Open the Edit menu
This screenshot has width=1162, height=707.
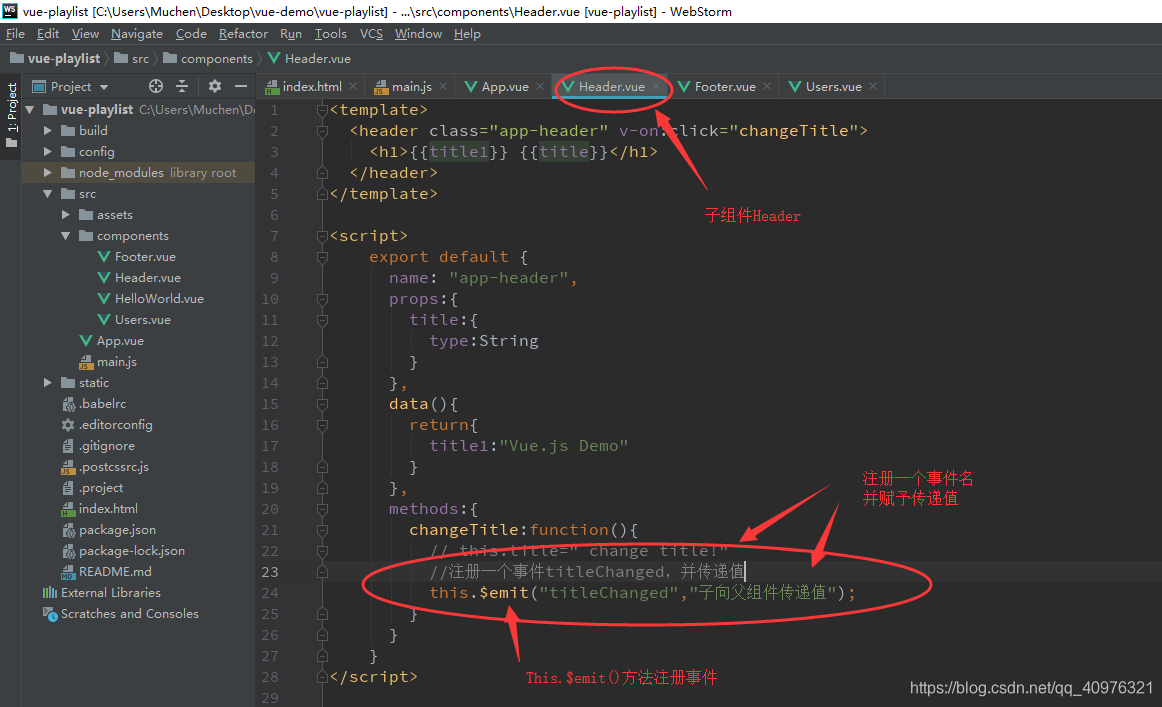[48, 33]
